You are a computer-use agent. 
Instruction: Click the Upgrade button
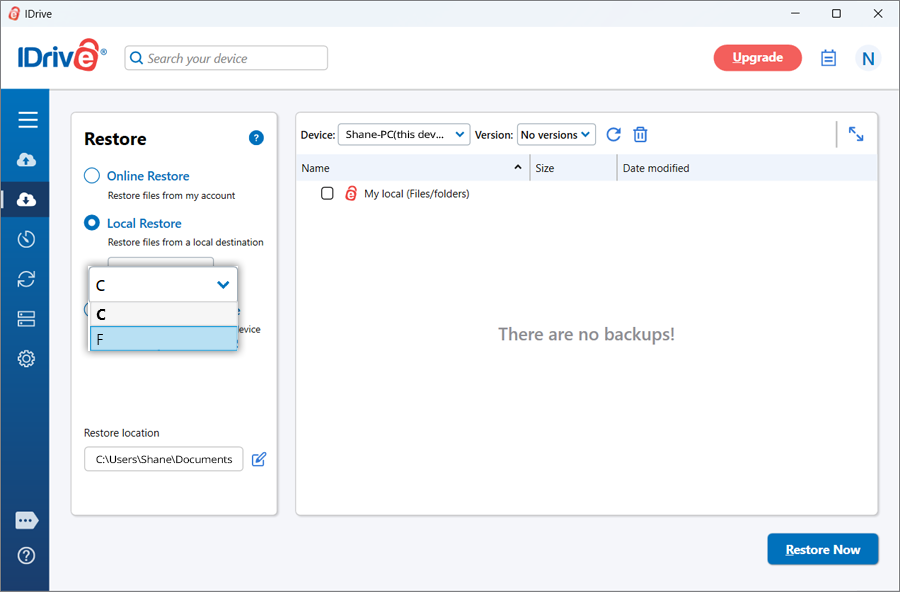click(x=757, y=58)
